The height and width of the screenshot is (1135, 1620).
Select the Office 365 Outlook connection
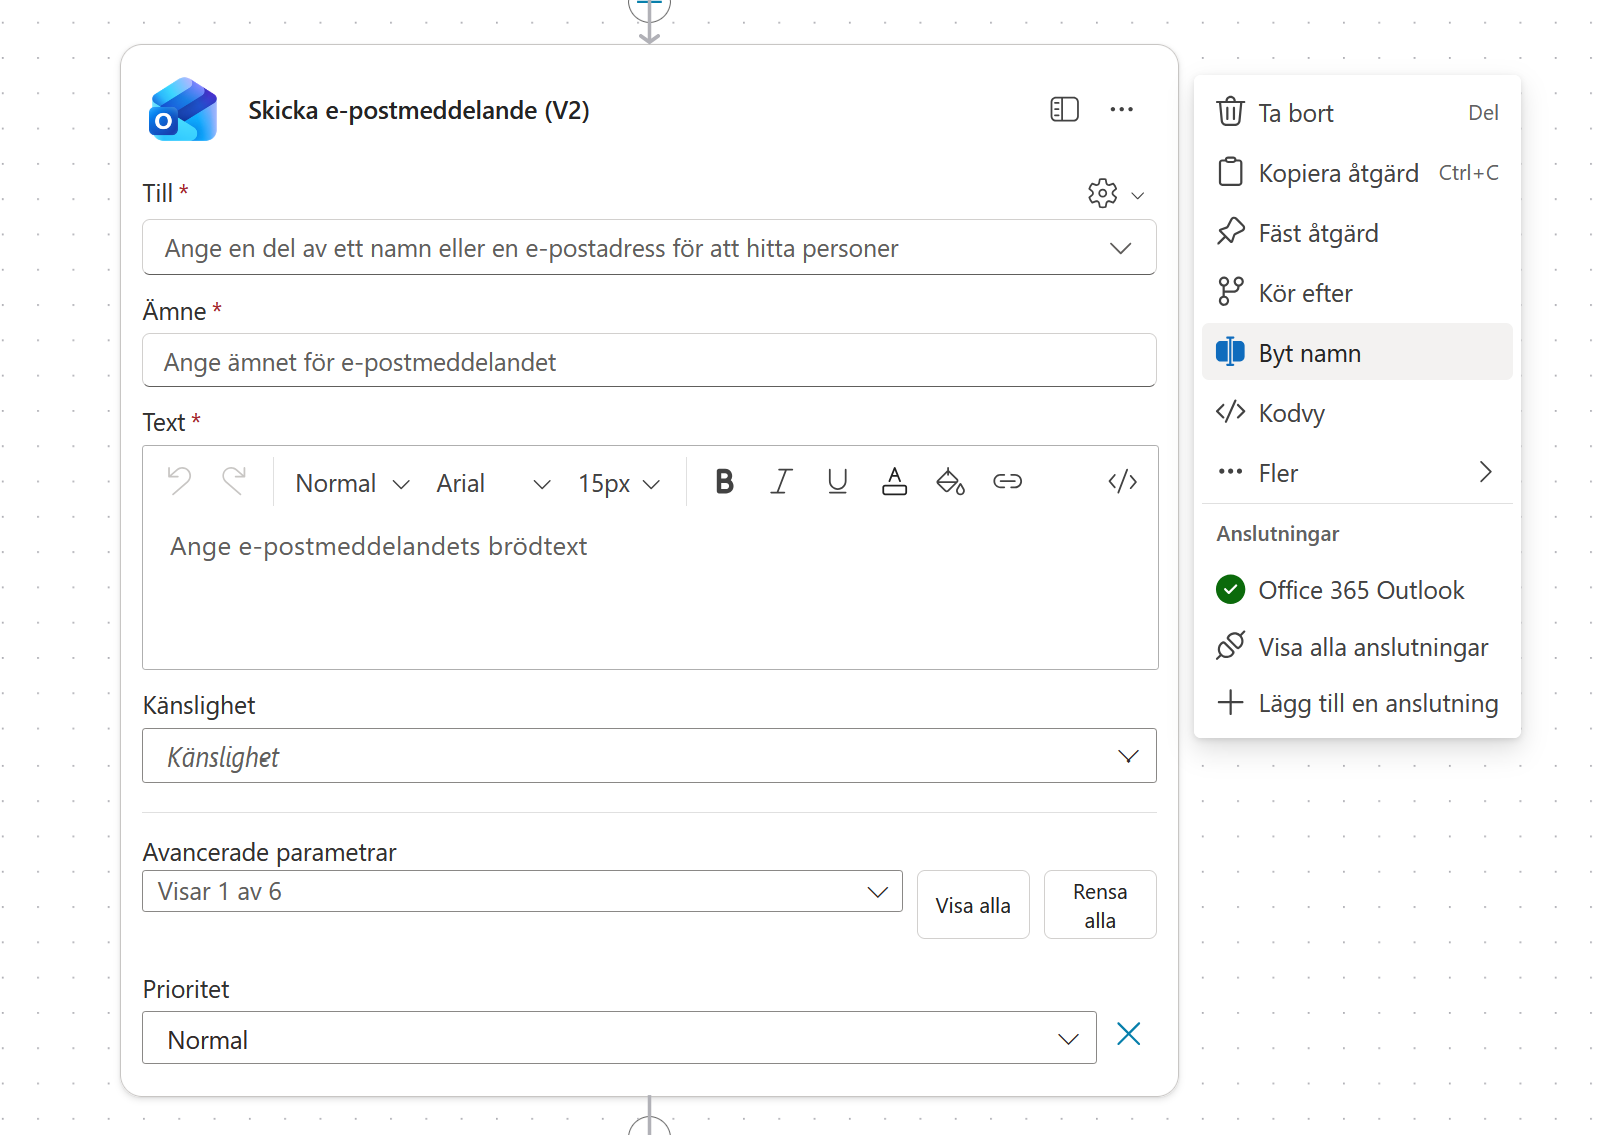point(1357,590)
